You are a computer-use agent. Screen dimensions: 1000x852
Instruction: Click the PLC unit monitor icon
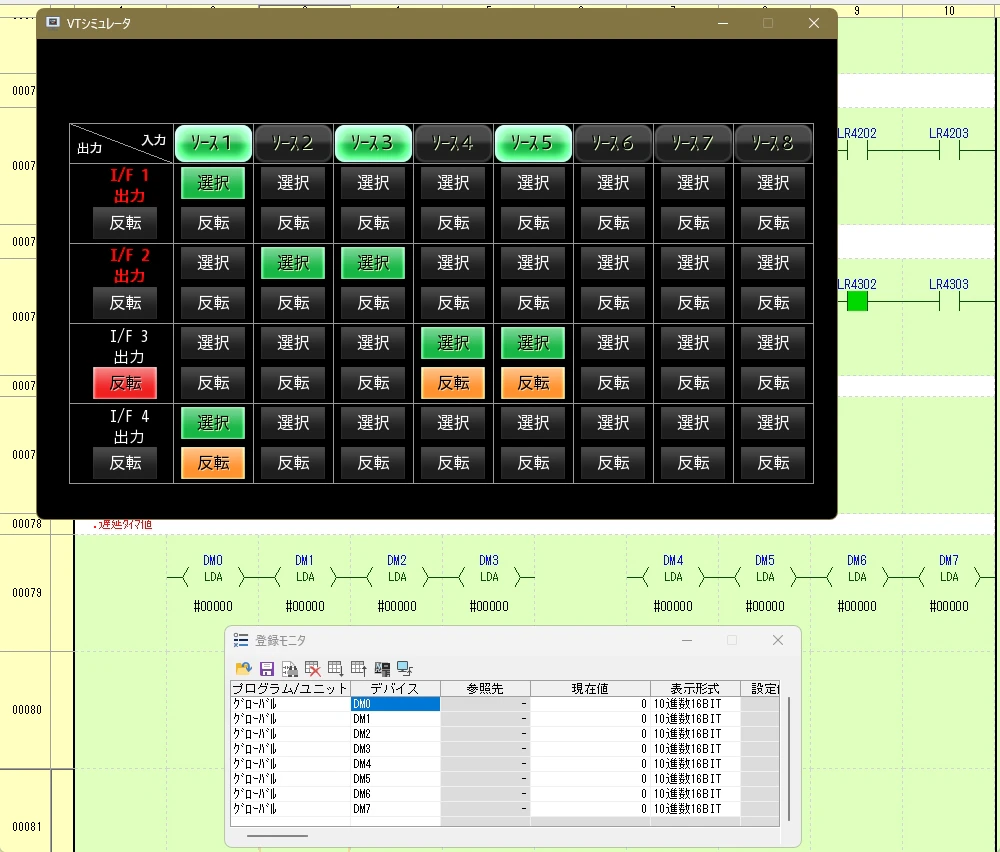pyautogui.click(x=382, y=668)
